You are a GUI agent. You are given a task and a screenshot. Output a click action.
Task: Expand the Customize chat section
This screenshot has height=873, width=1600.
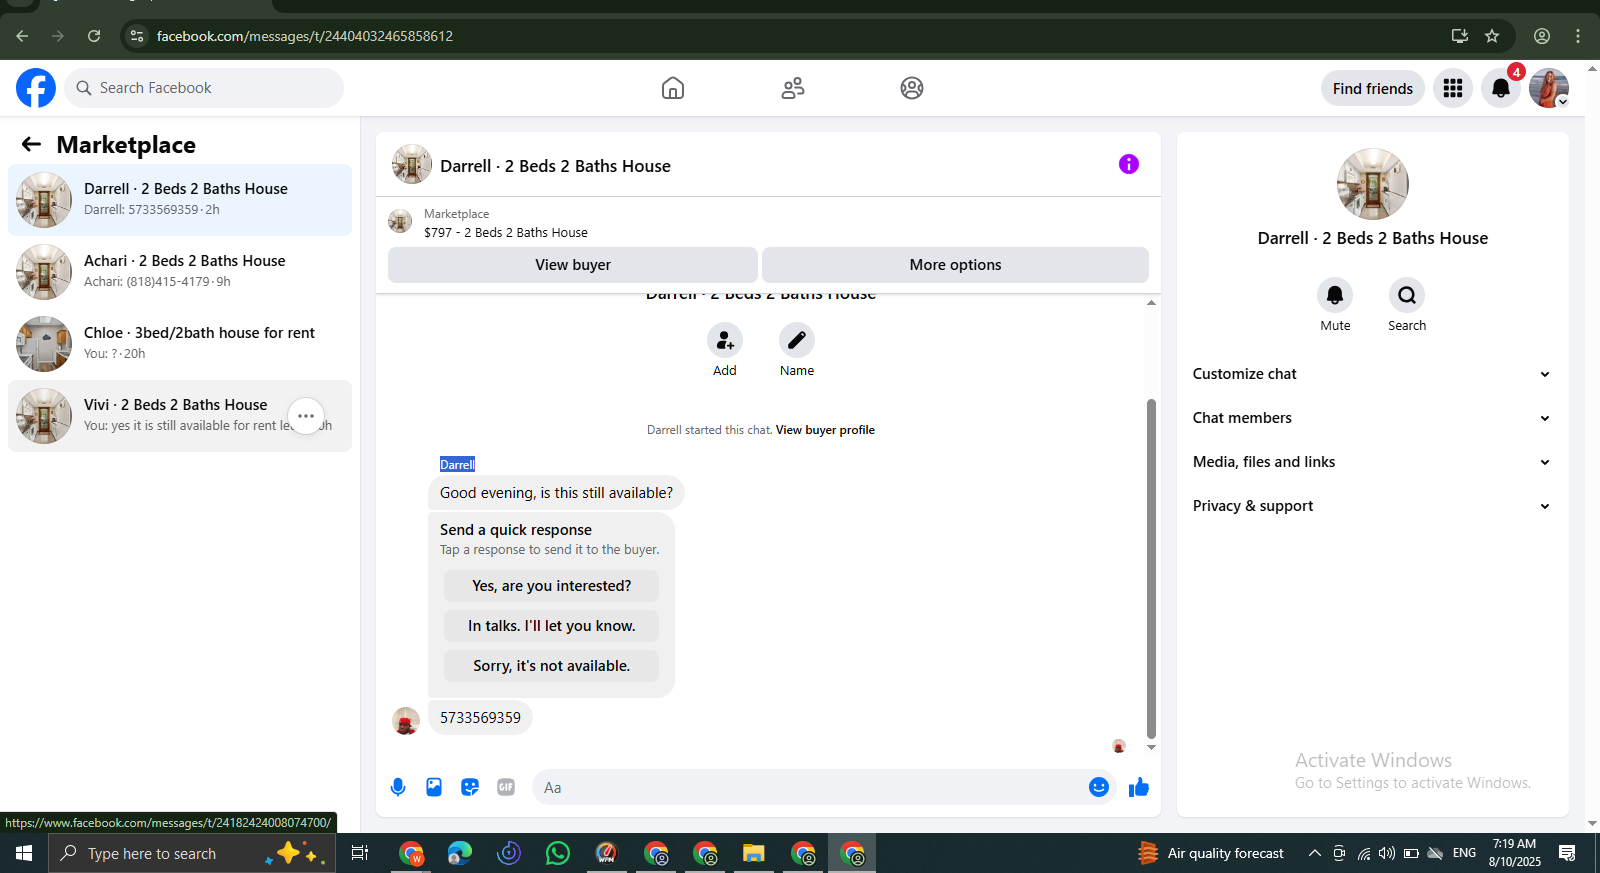[x=1372, y=374]
